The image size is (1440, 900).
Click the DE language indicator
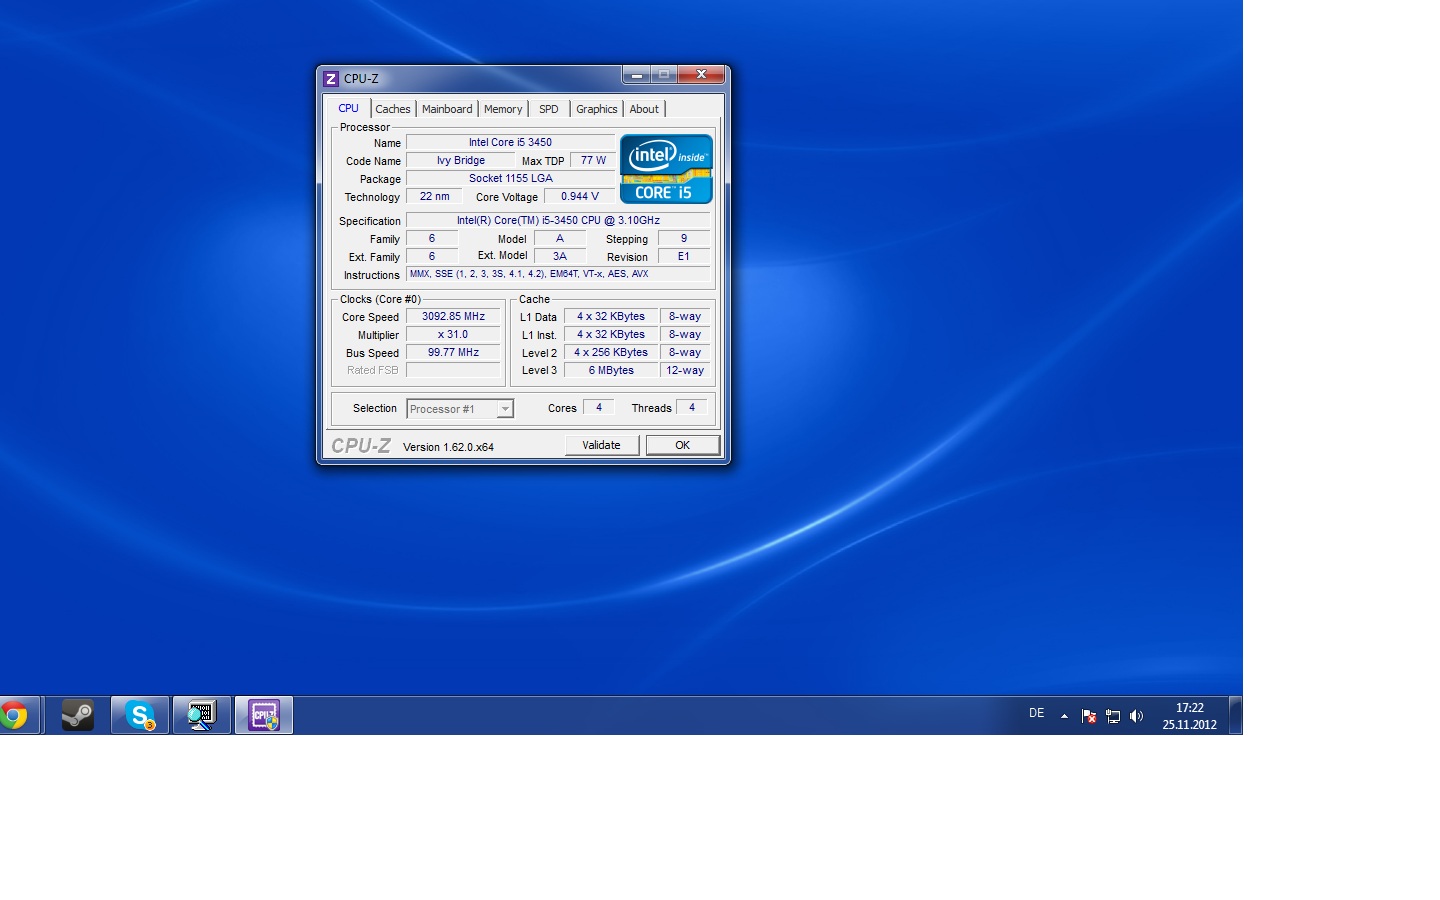(x=1036, y=714)
